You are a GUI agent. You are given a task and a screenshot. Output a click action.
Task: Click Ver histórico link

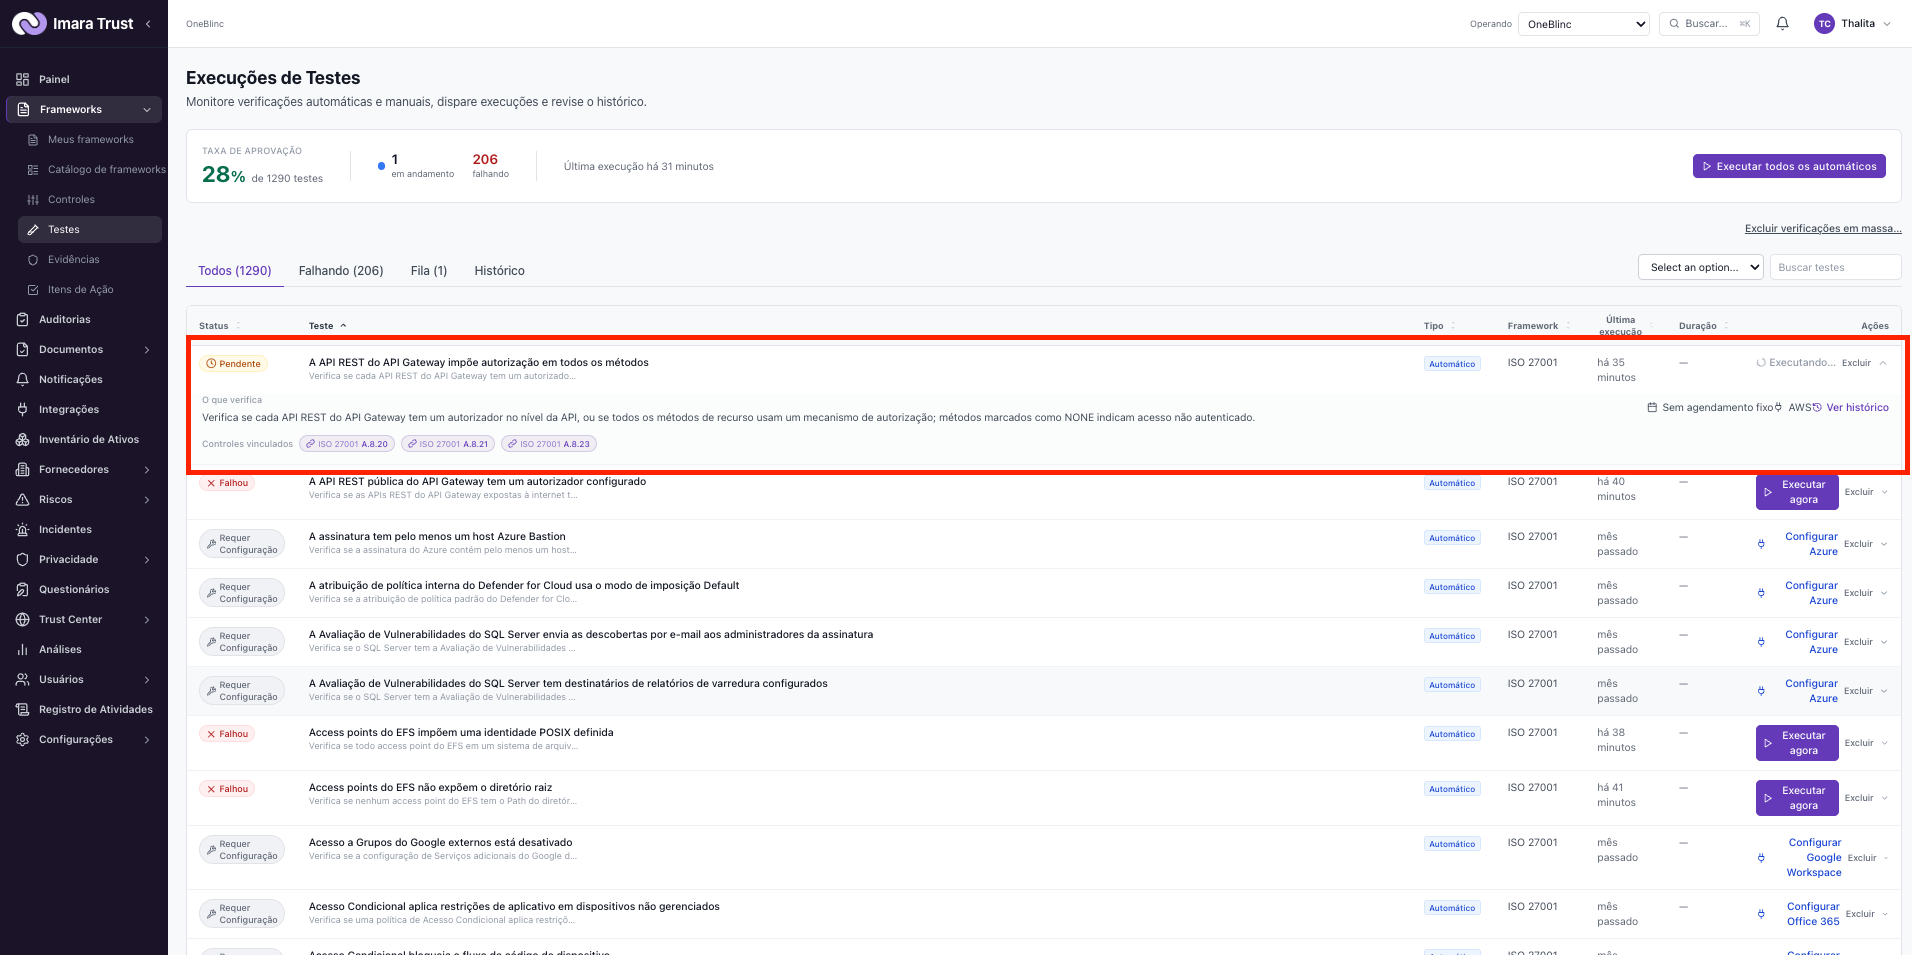pyautogui.click(x=1857, y=407)
